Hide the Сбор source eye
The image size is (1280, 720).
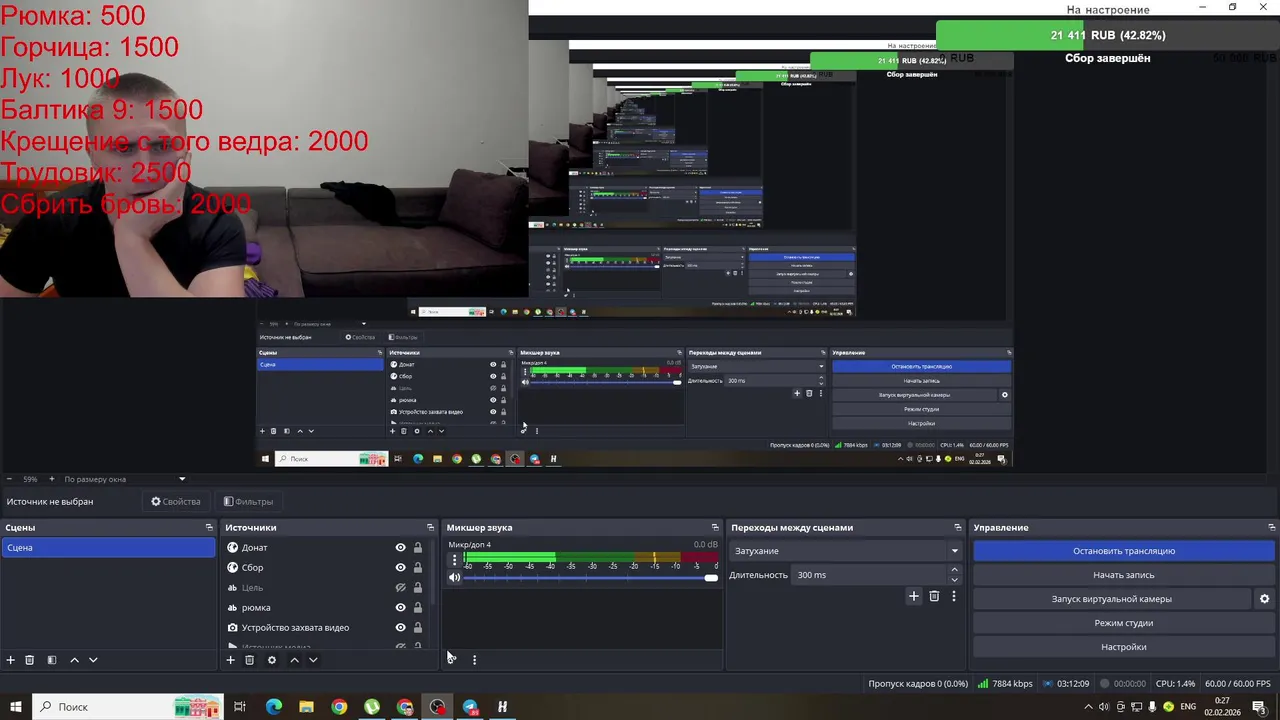401,568
